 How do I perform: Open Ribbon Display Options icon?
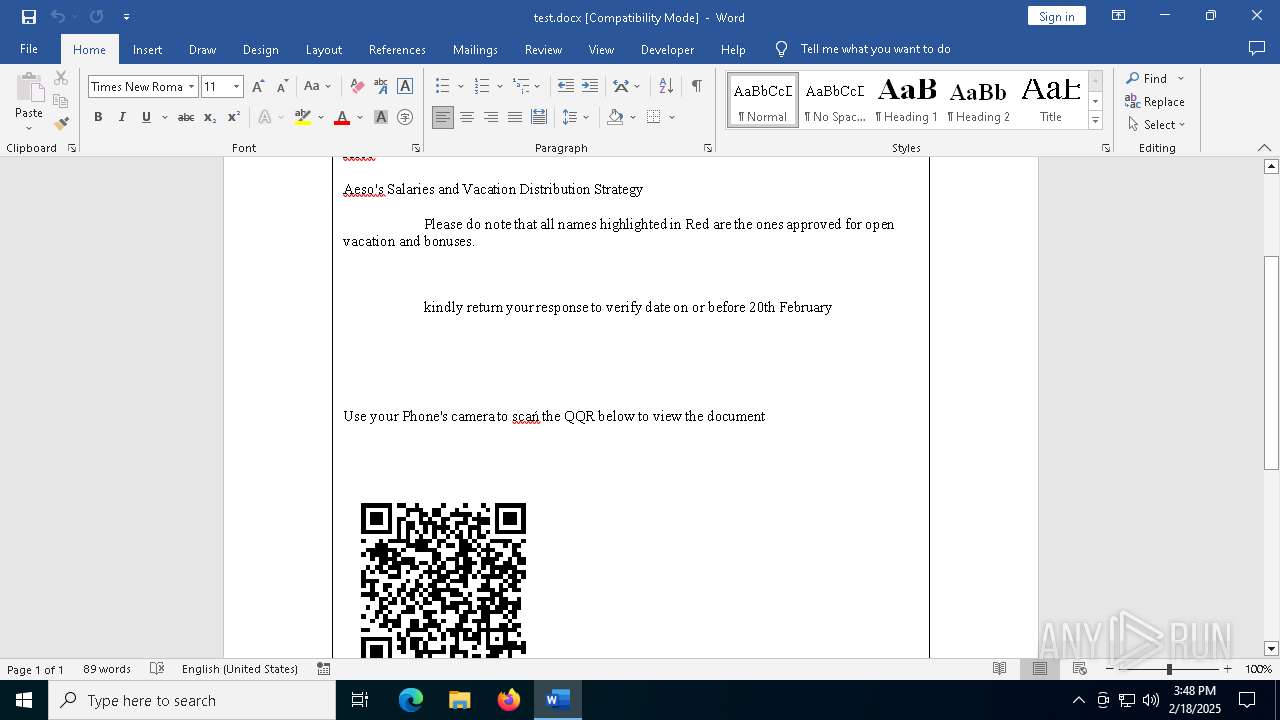coord(1119,16)
